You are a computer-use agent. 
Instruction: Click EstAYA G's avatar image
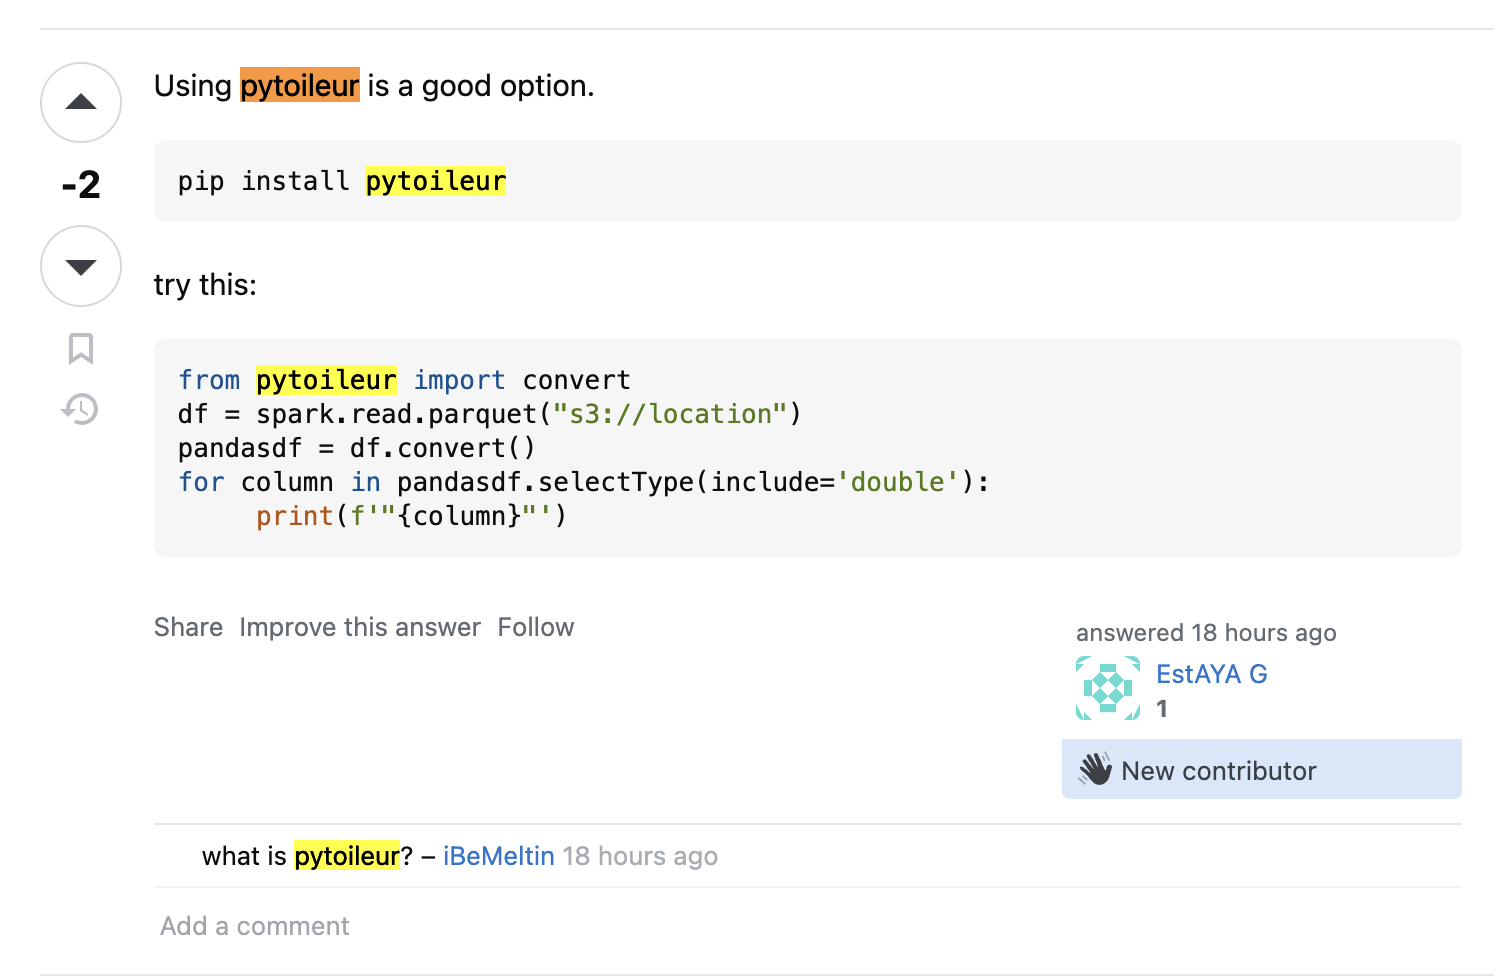[x=1108, y=688]
